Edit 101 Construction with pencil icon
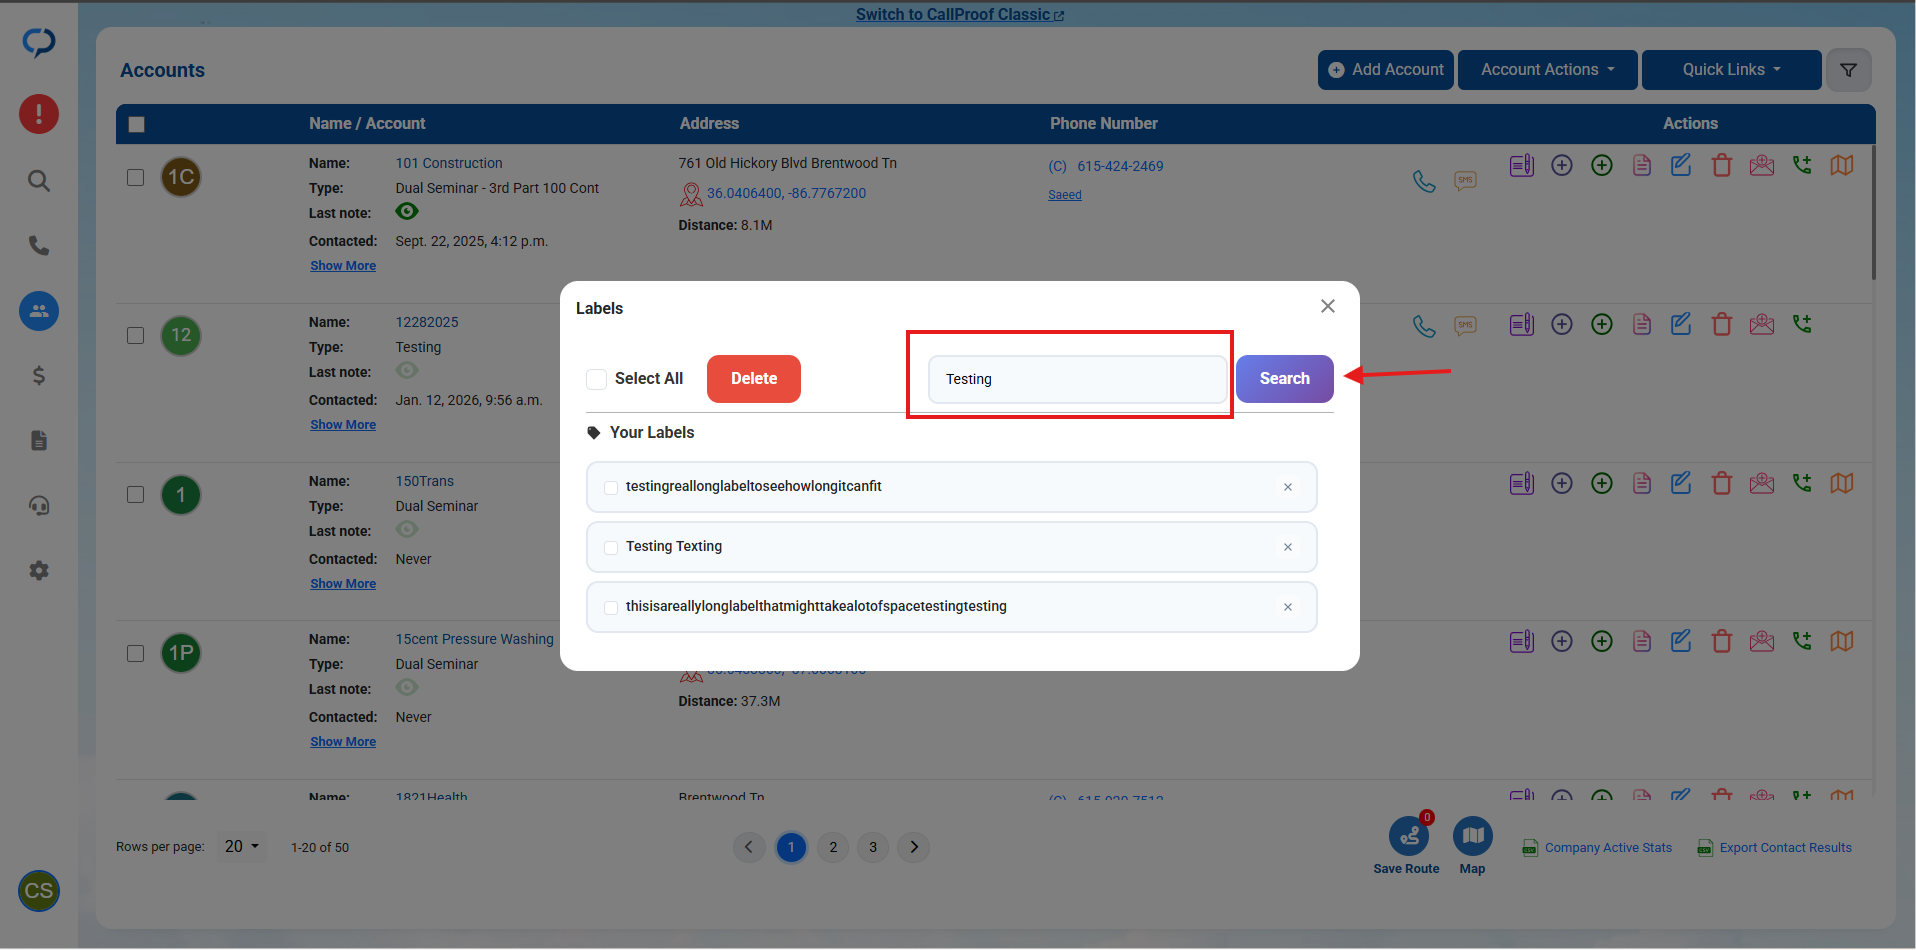1916x950 pixels. 1681,165
